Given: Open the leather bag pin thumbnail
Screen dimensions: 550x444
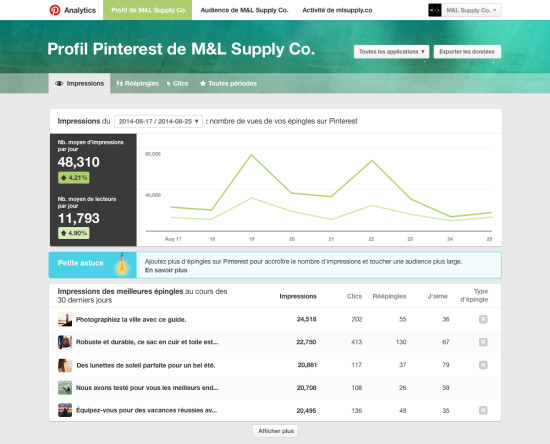Looking at the screenshot, I should click(x=65, y=342).
